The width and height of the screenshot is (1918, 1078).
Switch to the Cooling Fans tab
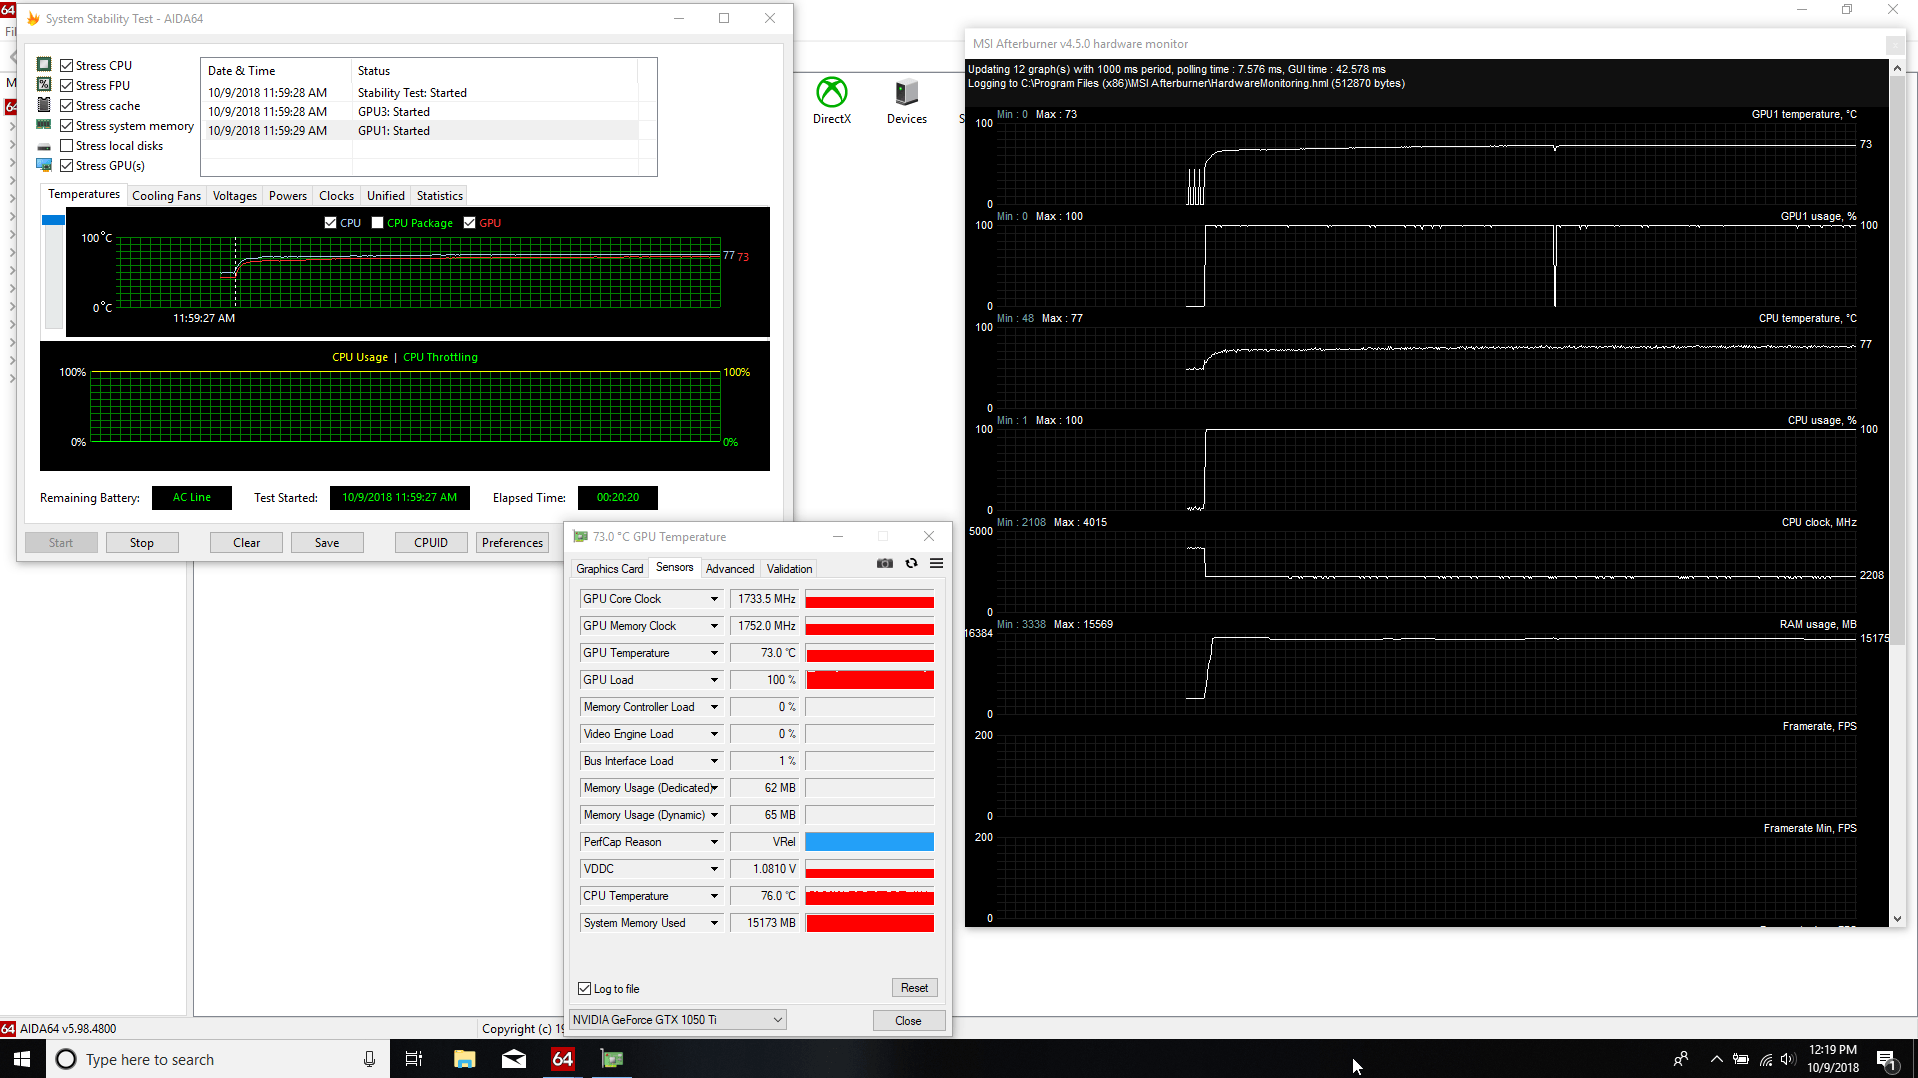pyautogui.click(x=166, y=196)
